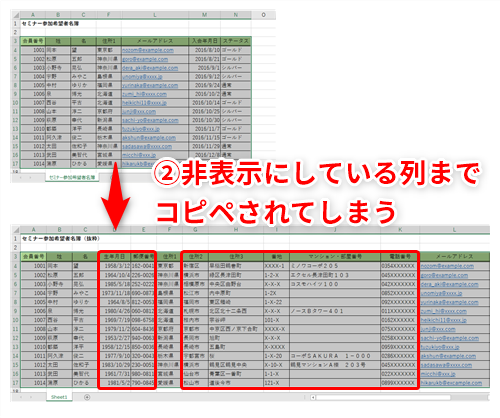Open hikarukb@example.com link in Sheet1 workbook
The image size is (500, 418).
(x=451, y=383)
